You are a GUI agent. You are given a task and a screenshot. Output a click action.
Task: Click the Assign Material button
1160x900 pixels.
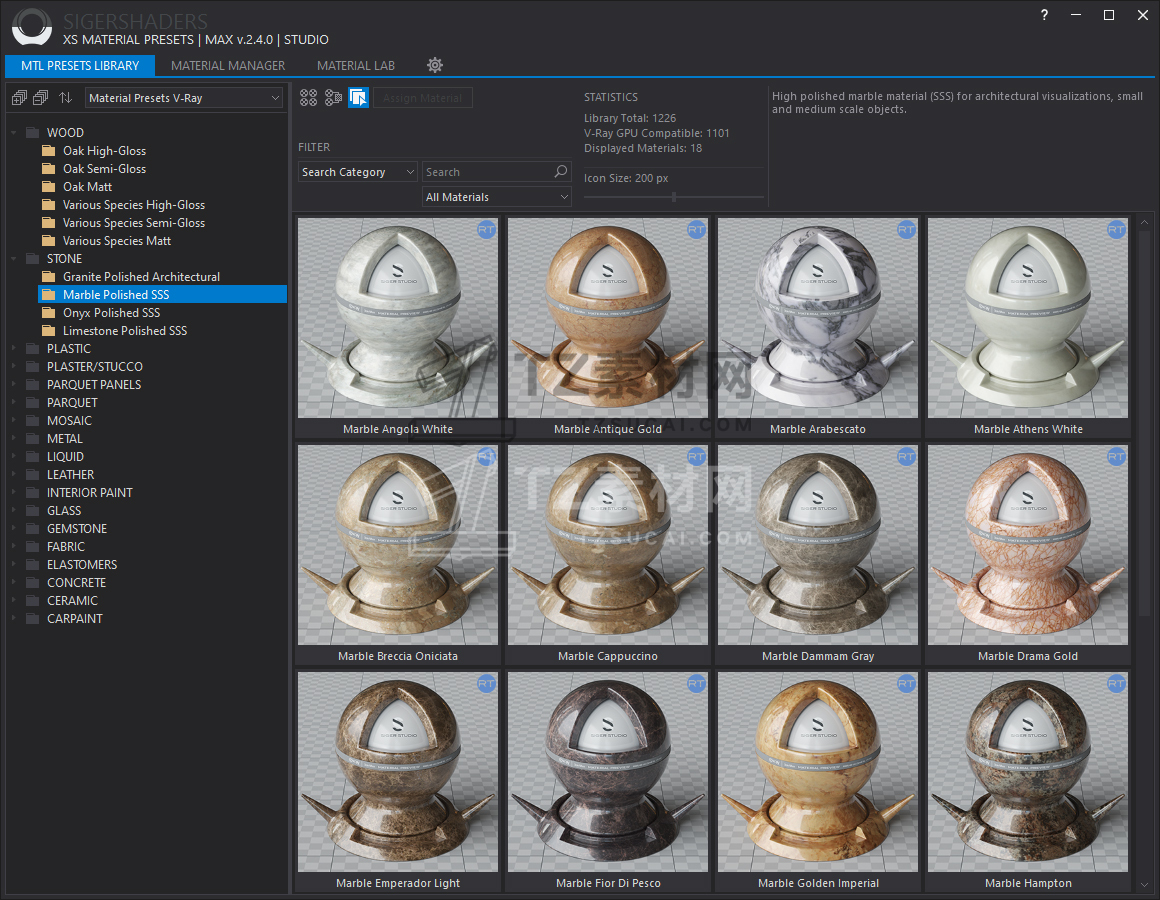[x=422, y=98]
